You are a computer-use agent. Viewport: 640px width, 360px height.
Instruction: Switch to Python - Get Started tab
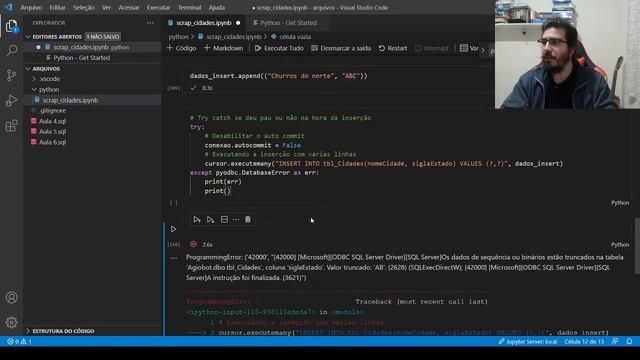289,23
